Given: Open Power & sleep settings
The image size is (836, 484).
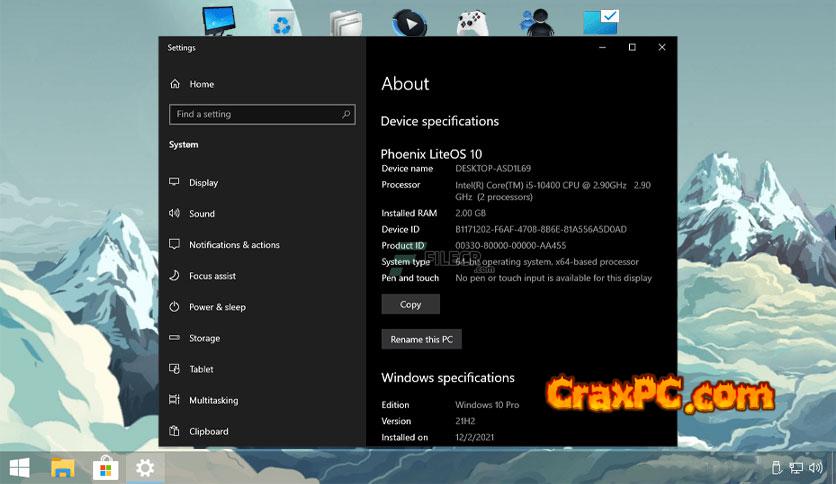Looking at the screenshot, I should [x=217, y=307].
